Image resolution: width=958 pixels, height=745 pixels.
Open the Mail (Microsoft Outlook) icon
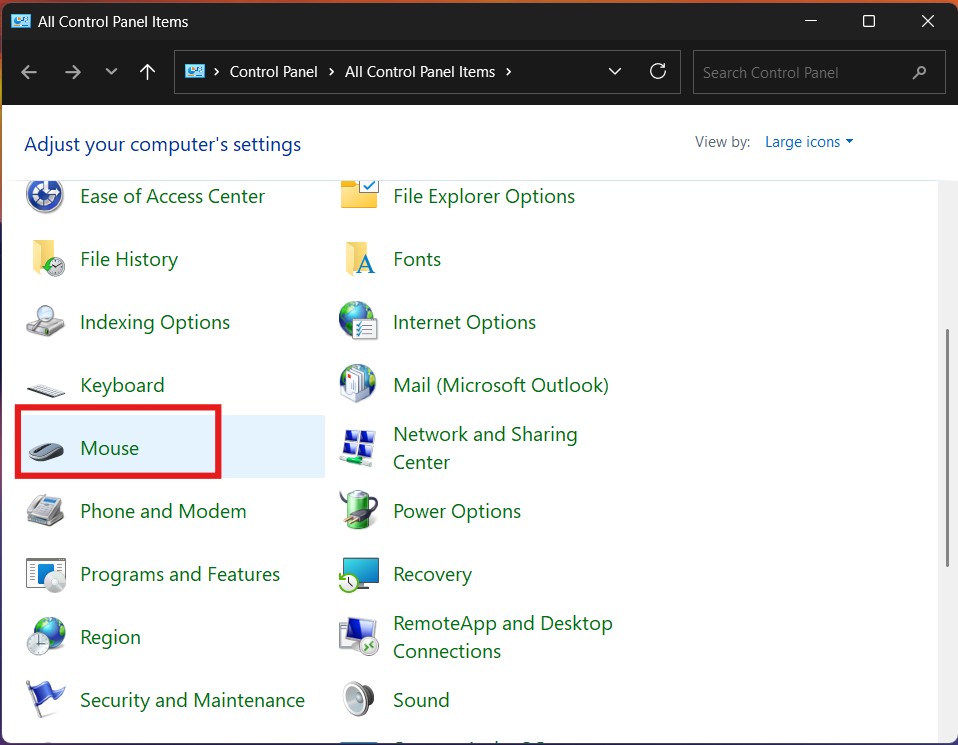(x=358, y=384)
